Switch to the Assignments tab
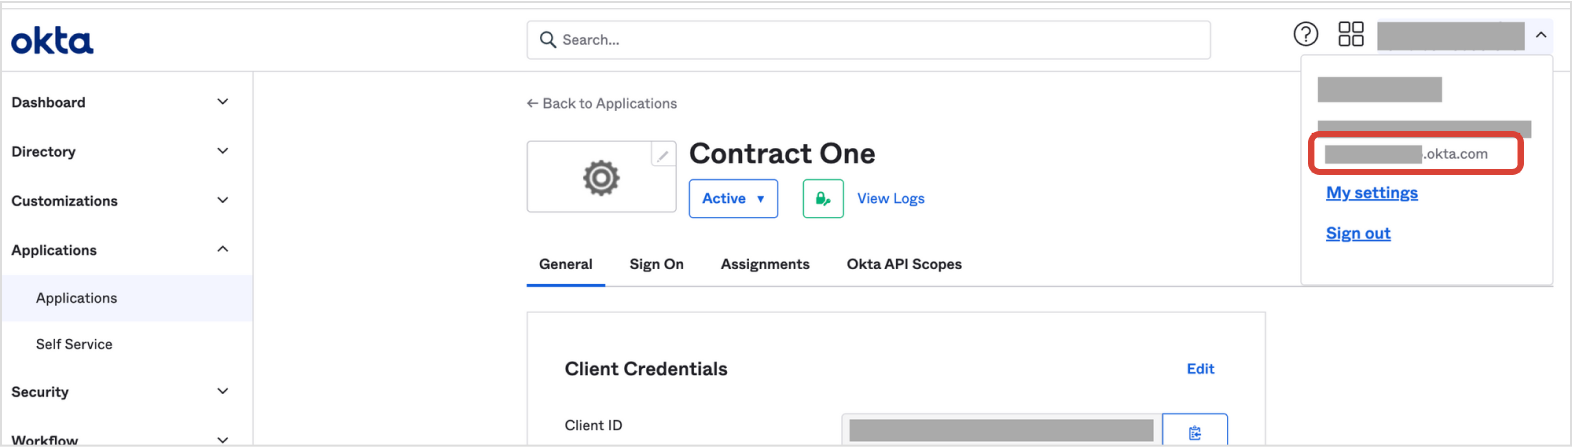The width and height of the screenshot is (1572, 447). pos(765,264)
